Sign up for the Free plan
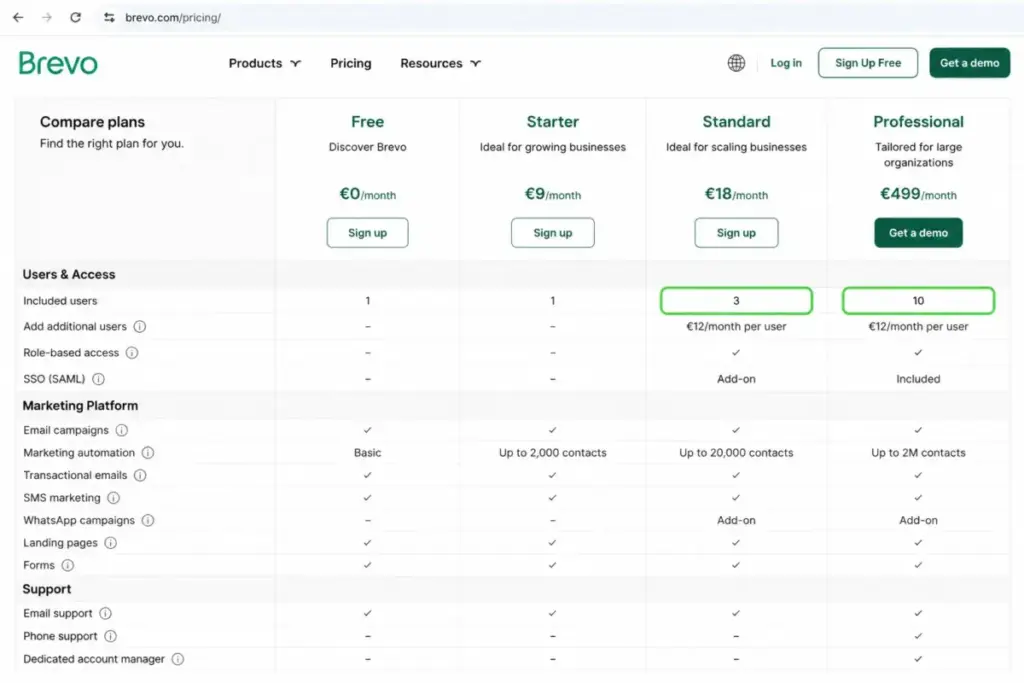 click(x=368, y=232)
